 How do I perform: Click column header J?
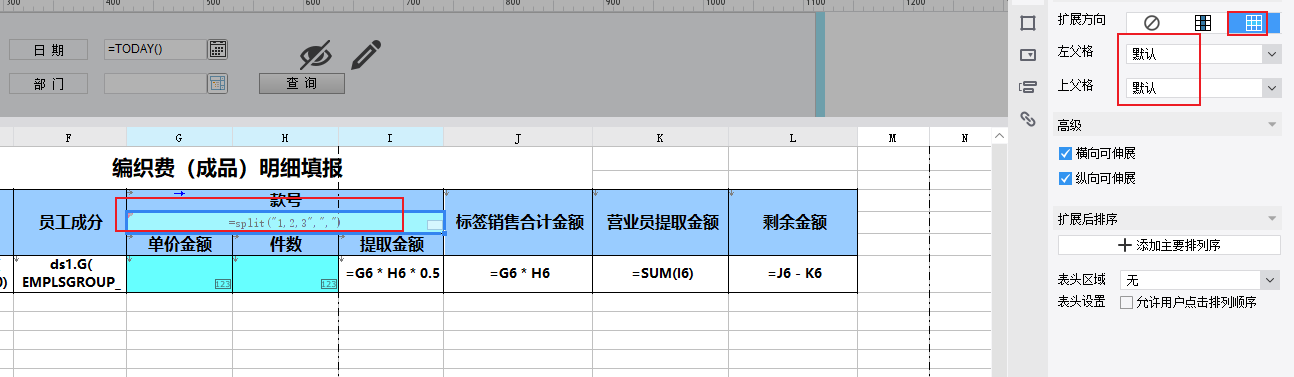click(518, 137)
